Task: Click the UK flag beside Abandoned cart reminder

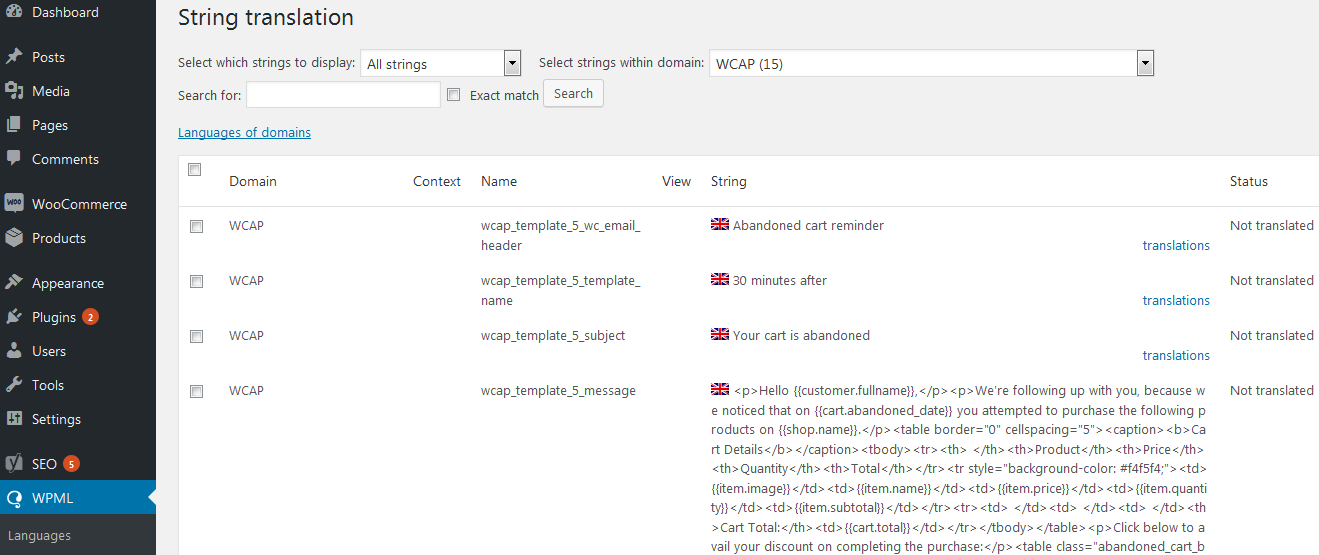Action: pyautogui.click(x=720, y=225)
